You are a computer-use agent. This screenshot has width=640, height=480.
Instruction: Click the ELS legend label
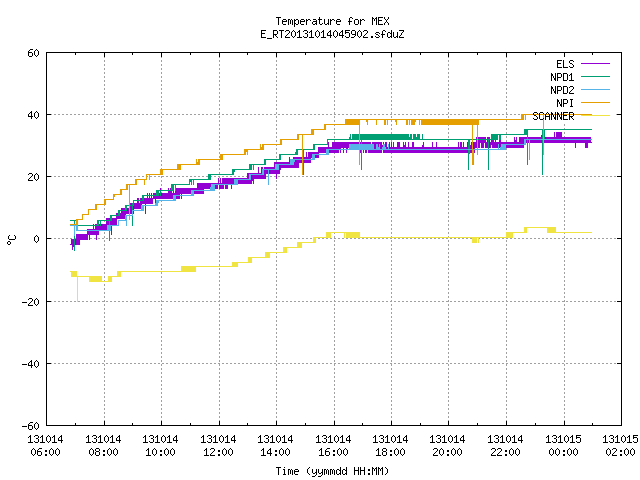coord(565,64)
